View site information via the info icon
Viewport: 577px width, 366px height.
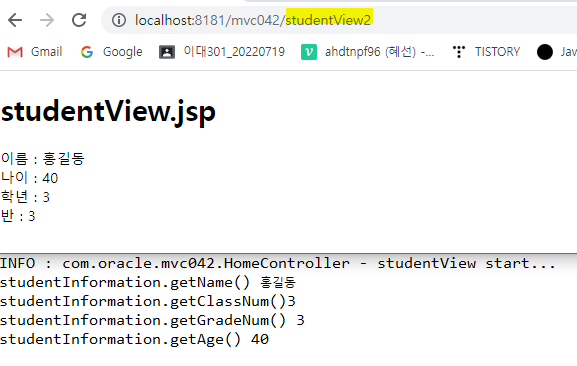[x=119, y=20]
